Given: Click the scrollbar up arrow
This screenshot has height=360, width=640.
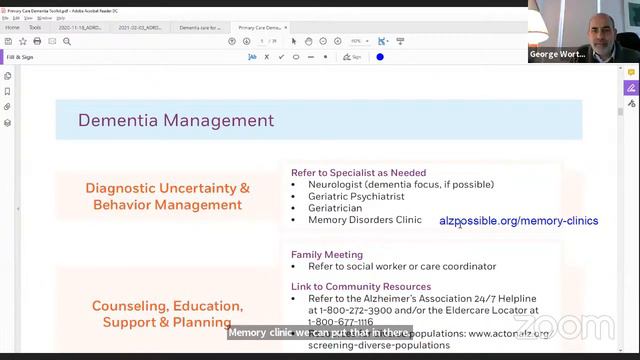Looking at the screenshot, I should (620, 68).
